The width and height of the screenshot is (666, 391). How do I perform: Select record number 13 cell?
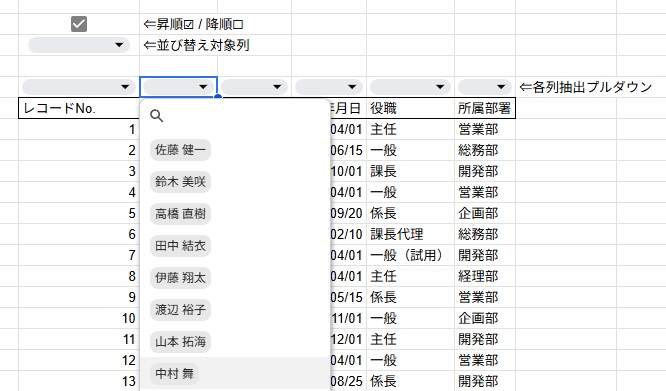coord(79,381)
